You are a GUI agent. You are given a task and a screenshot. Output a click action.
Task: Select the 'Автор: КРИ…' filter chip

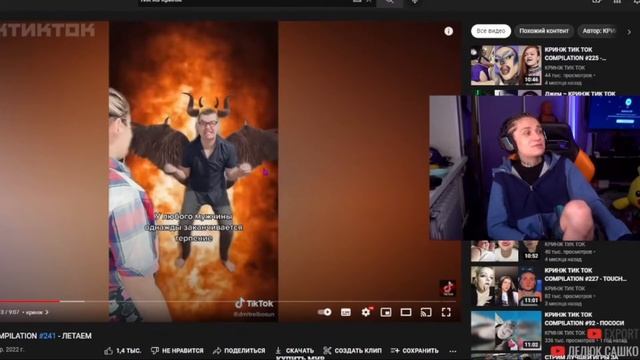point(598,31)
